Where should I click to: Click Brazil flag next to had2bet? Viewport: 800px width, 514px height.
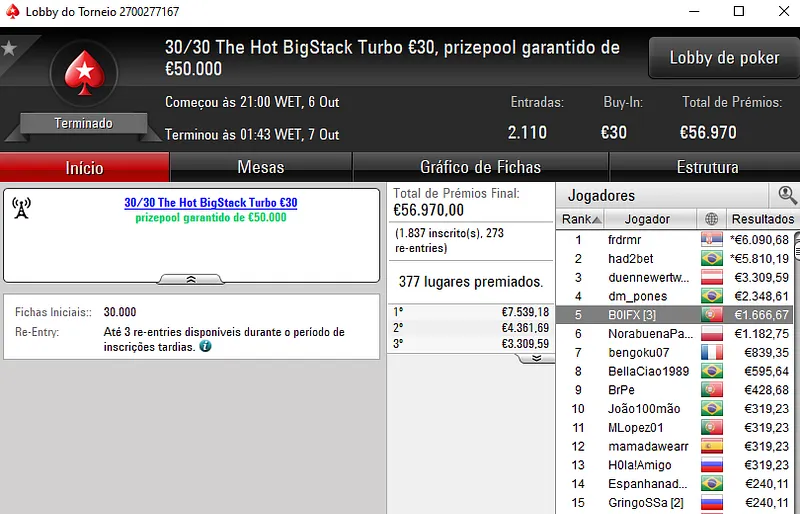pyautogui.click(x=711, y=259)
